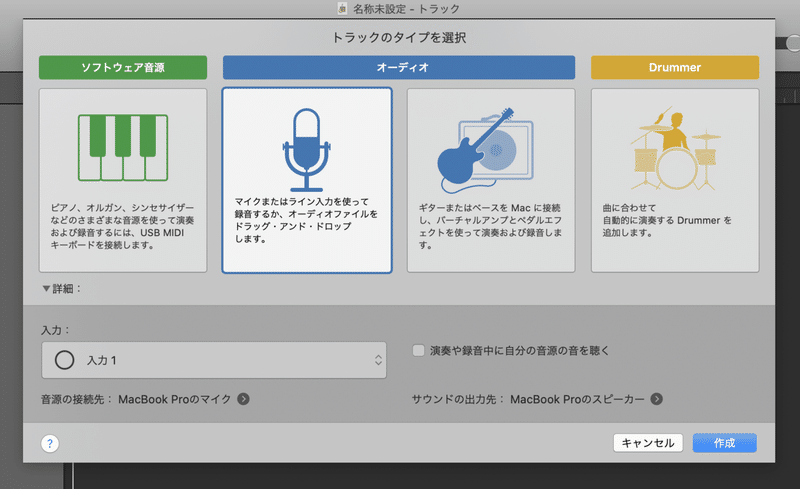Viewport: 800px width, 489px height.
Task: Click the 作成 button to create the track
Action: click(x=724, y=443)
